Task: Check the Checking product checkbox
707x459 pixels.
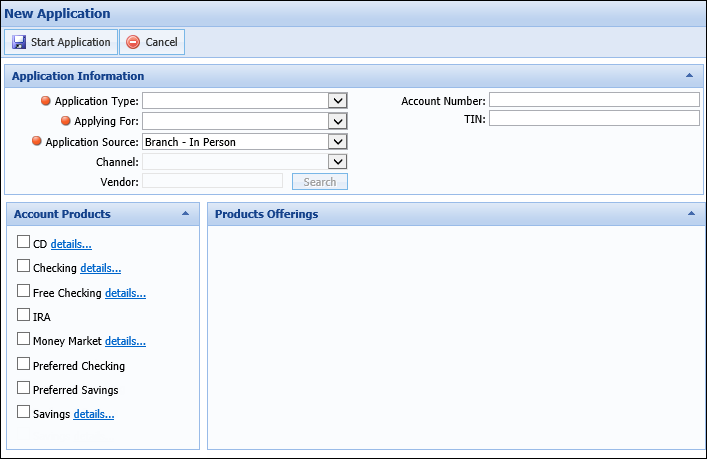Action: coord(23,266)
